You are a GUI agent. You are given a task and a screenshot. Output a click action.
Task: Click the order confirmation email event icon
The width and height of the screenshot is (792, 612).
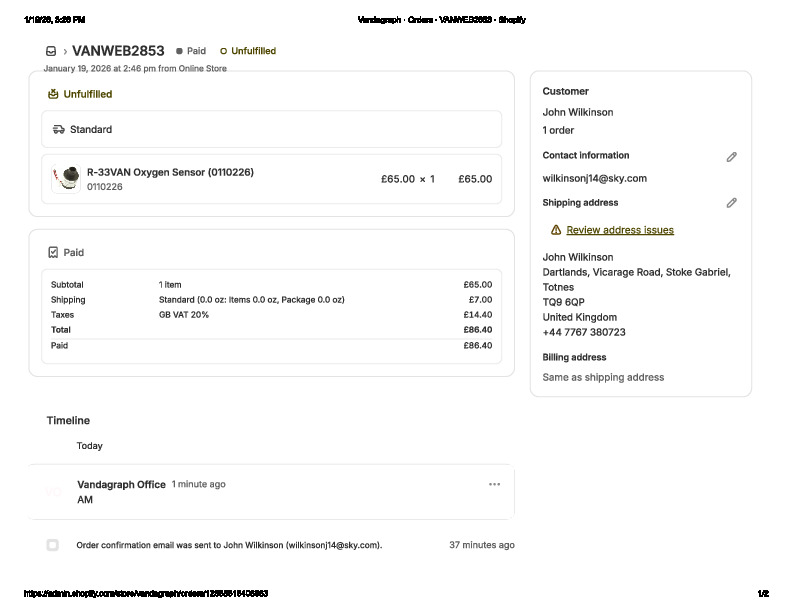pos(52,545)
